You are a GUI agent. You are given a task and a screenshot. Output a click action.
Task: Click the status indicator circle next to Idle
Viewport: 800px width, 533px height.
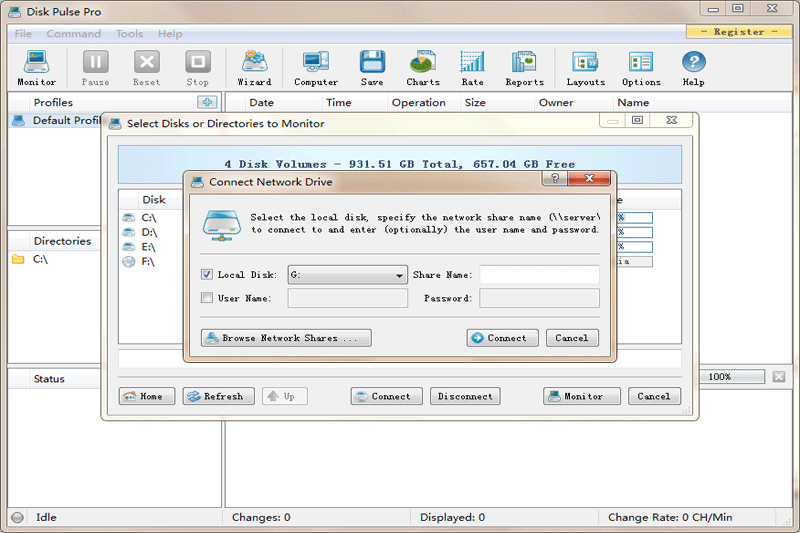pos(17,518)
